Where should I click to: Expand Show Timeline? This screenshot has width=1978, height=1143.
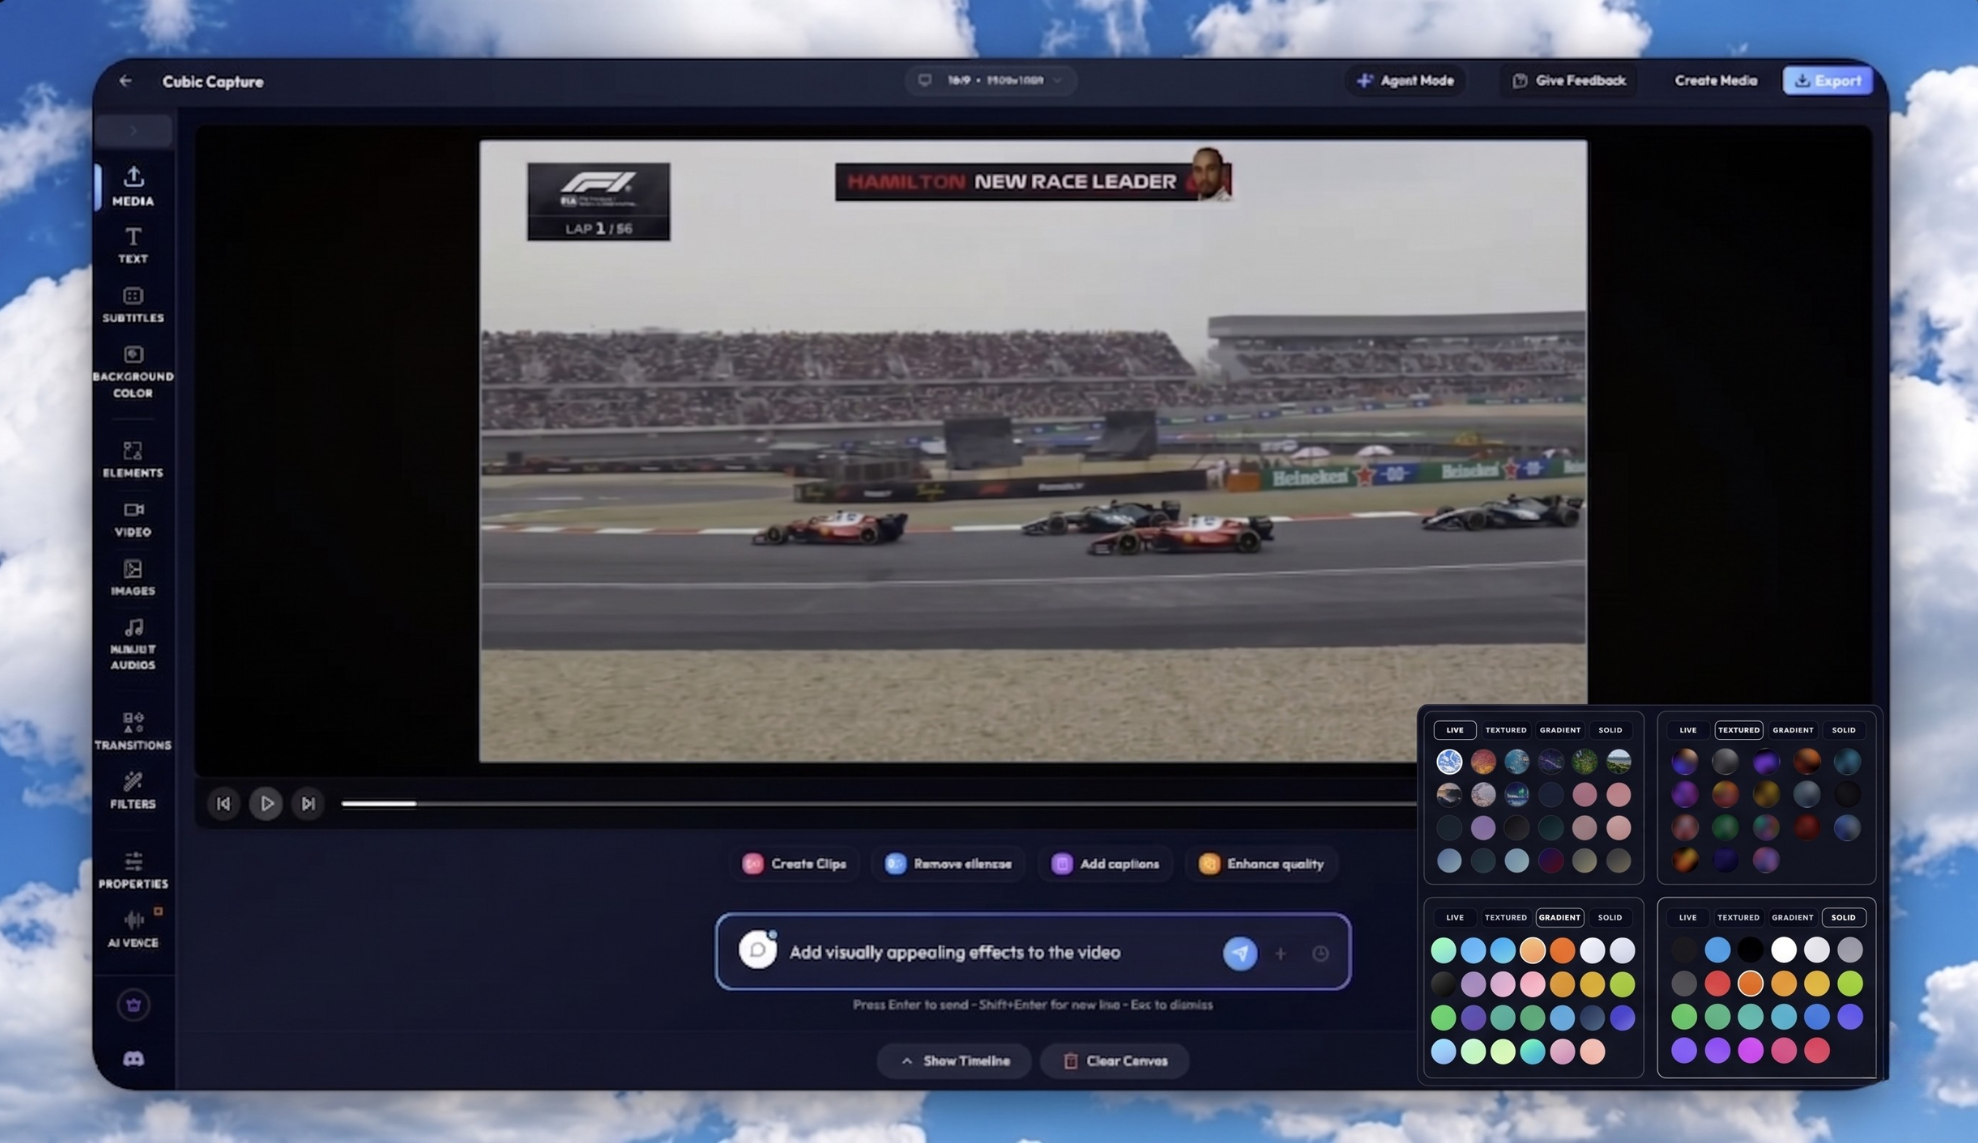pyautogui.click(x=955, y=1061)
